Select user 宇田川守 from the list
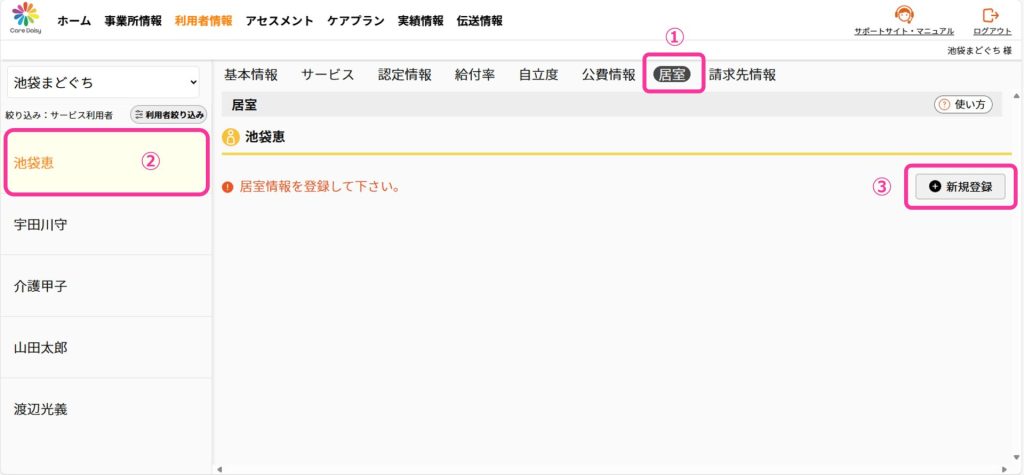This screenshot has width=1024, height=475. (106, 225)
